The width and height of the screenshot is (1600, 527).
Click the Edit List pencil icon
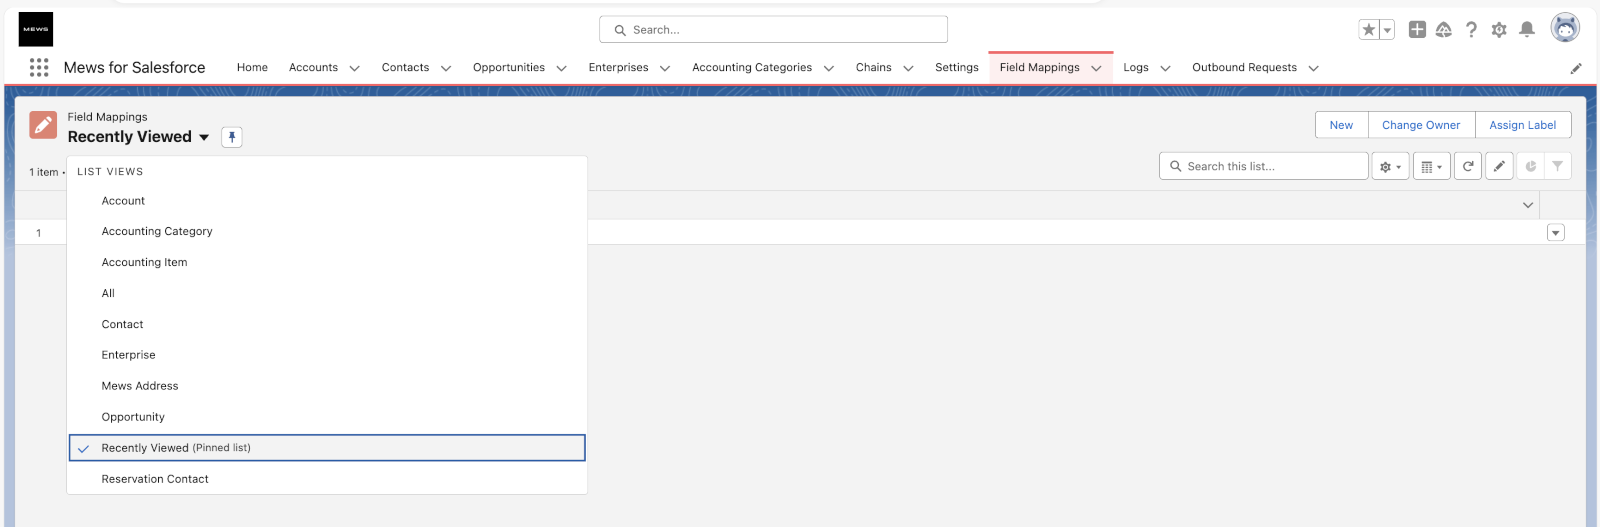[1499, 166]
